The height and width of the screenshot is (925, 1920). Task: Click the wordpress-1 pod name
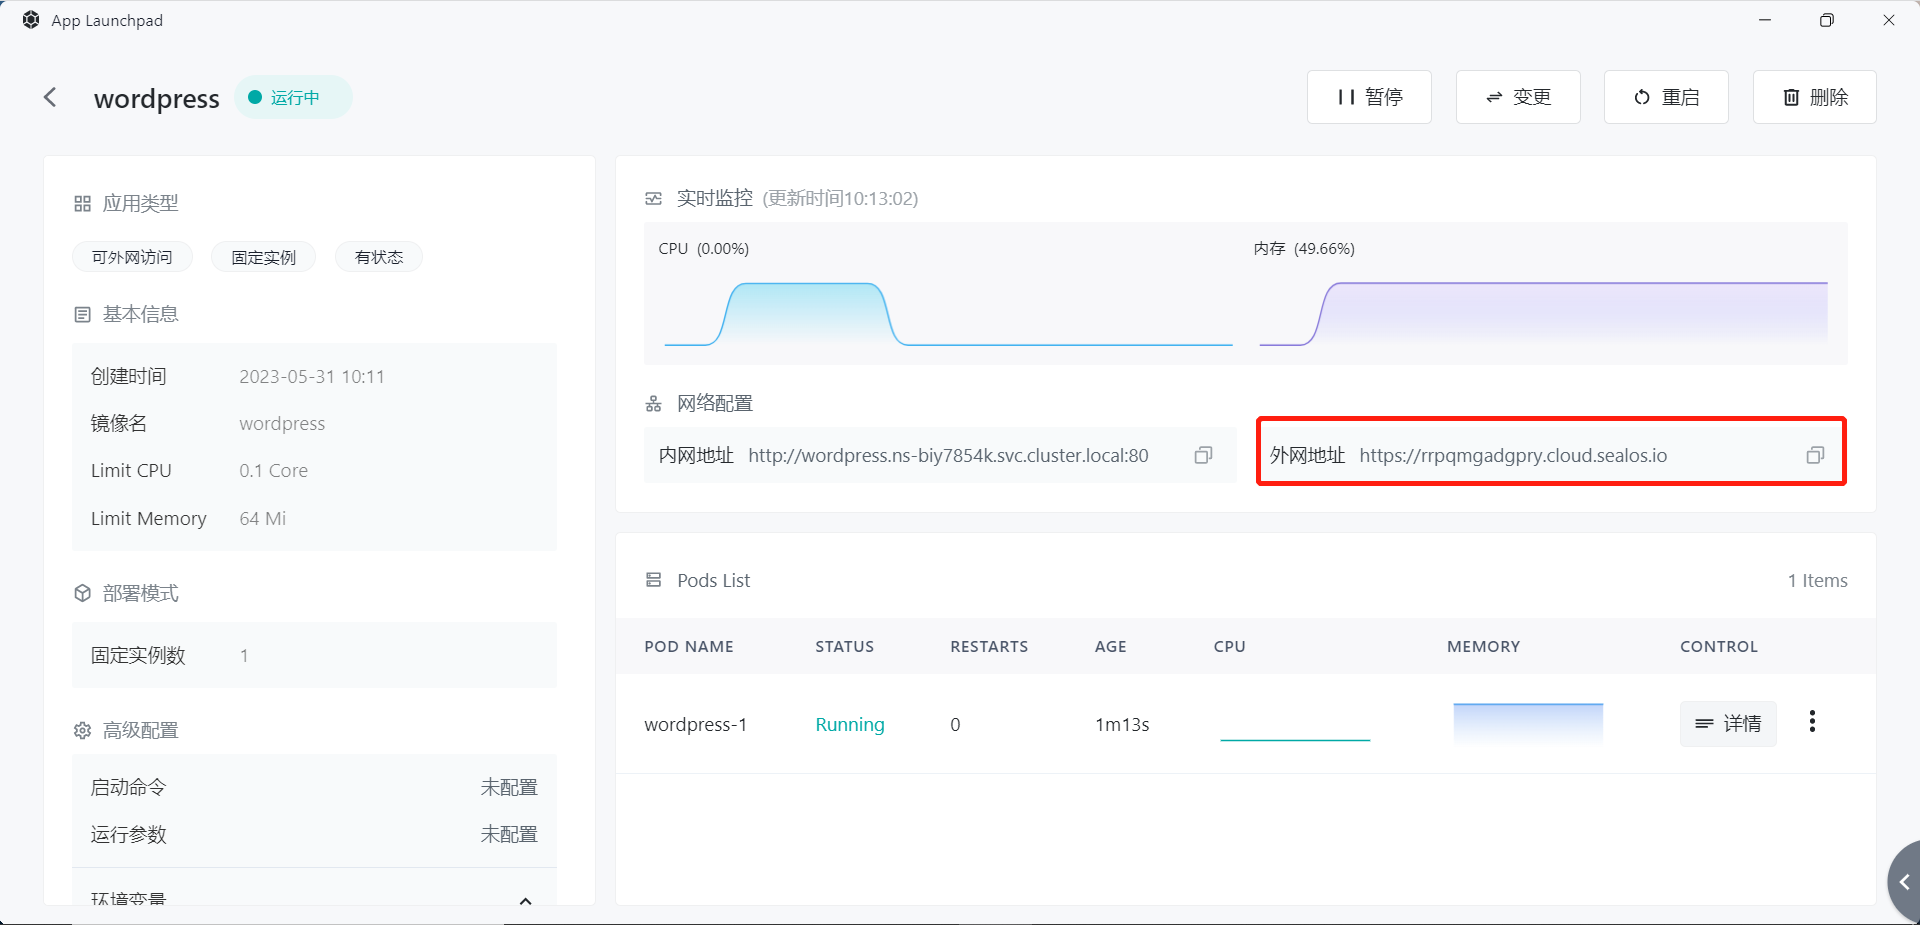[695, 724]
